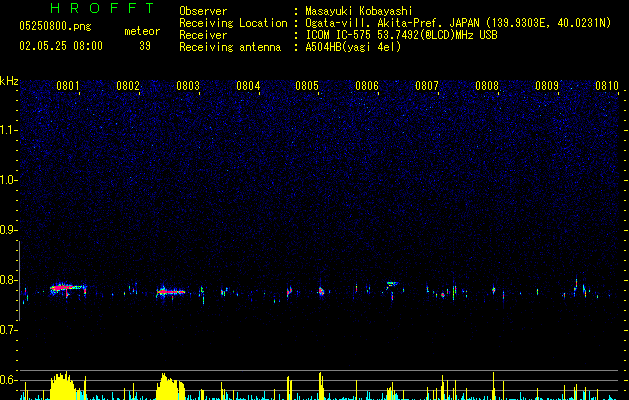629x400 pixels.
Task: Click the Receiving Location label
Action: (233, 23)
